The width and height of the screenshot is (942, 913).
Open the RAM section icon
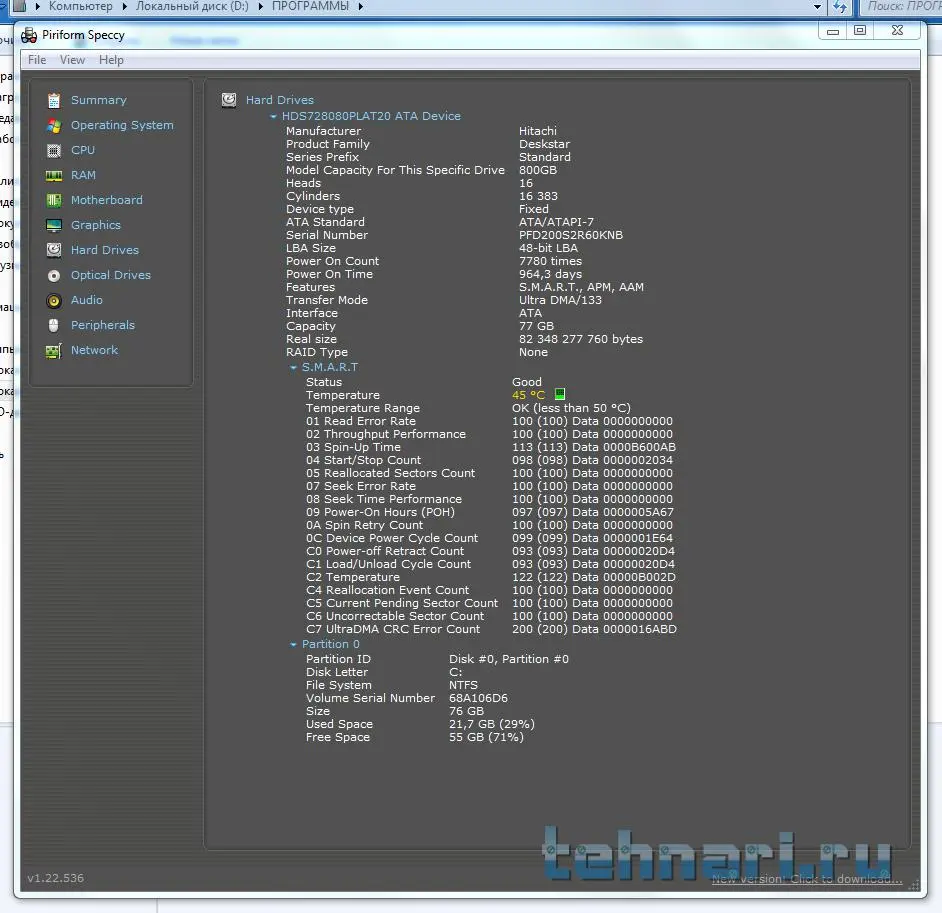(x=53, y=175)
